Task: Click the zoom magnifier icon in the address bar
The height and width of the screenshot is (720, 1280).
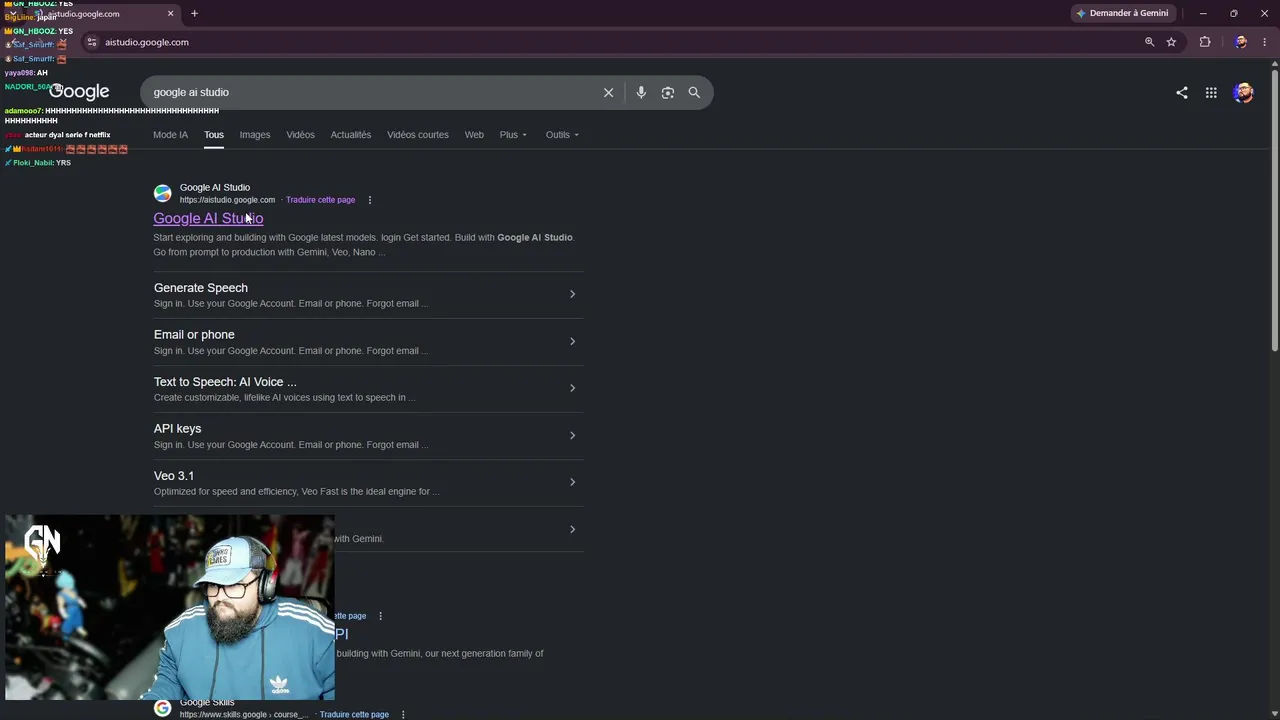Action: point(1149,42)
